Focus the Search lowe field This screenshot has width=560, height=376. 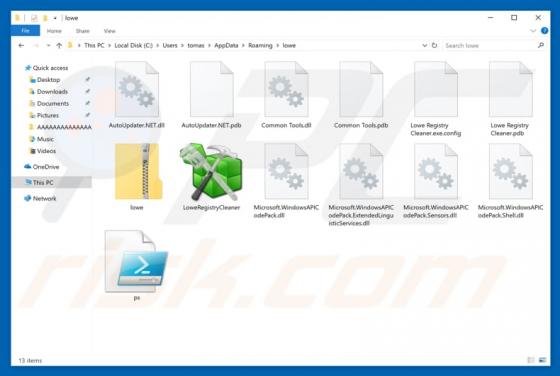[490, 45]
